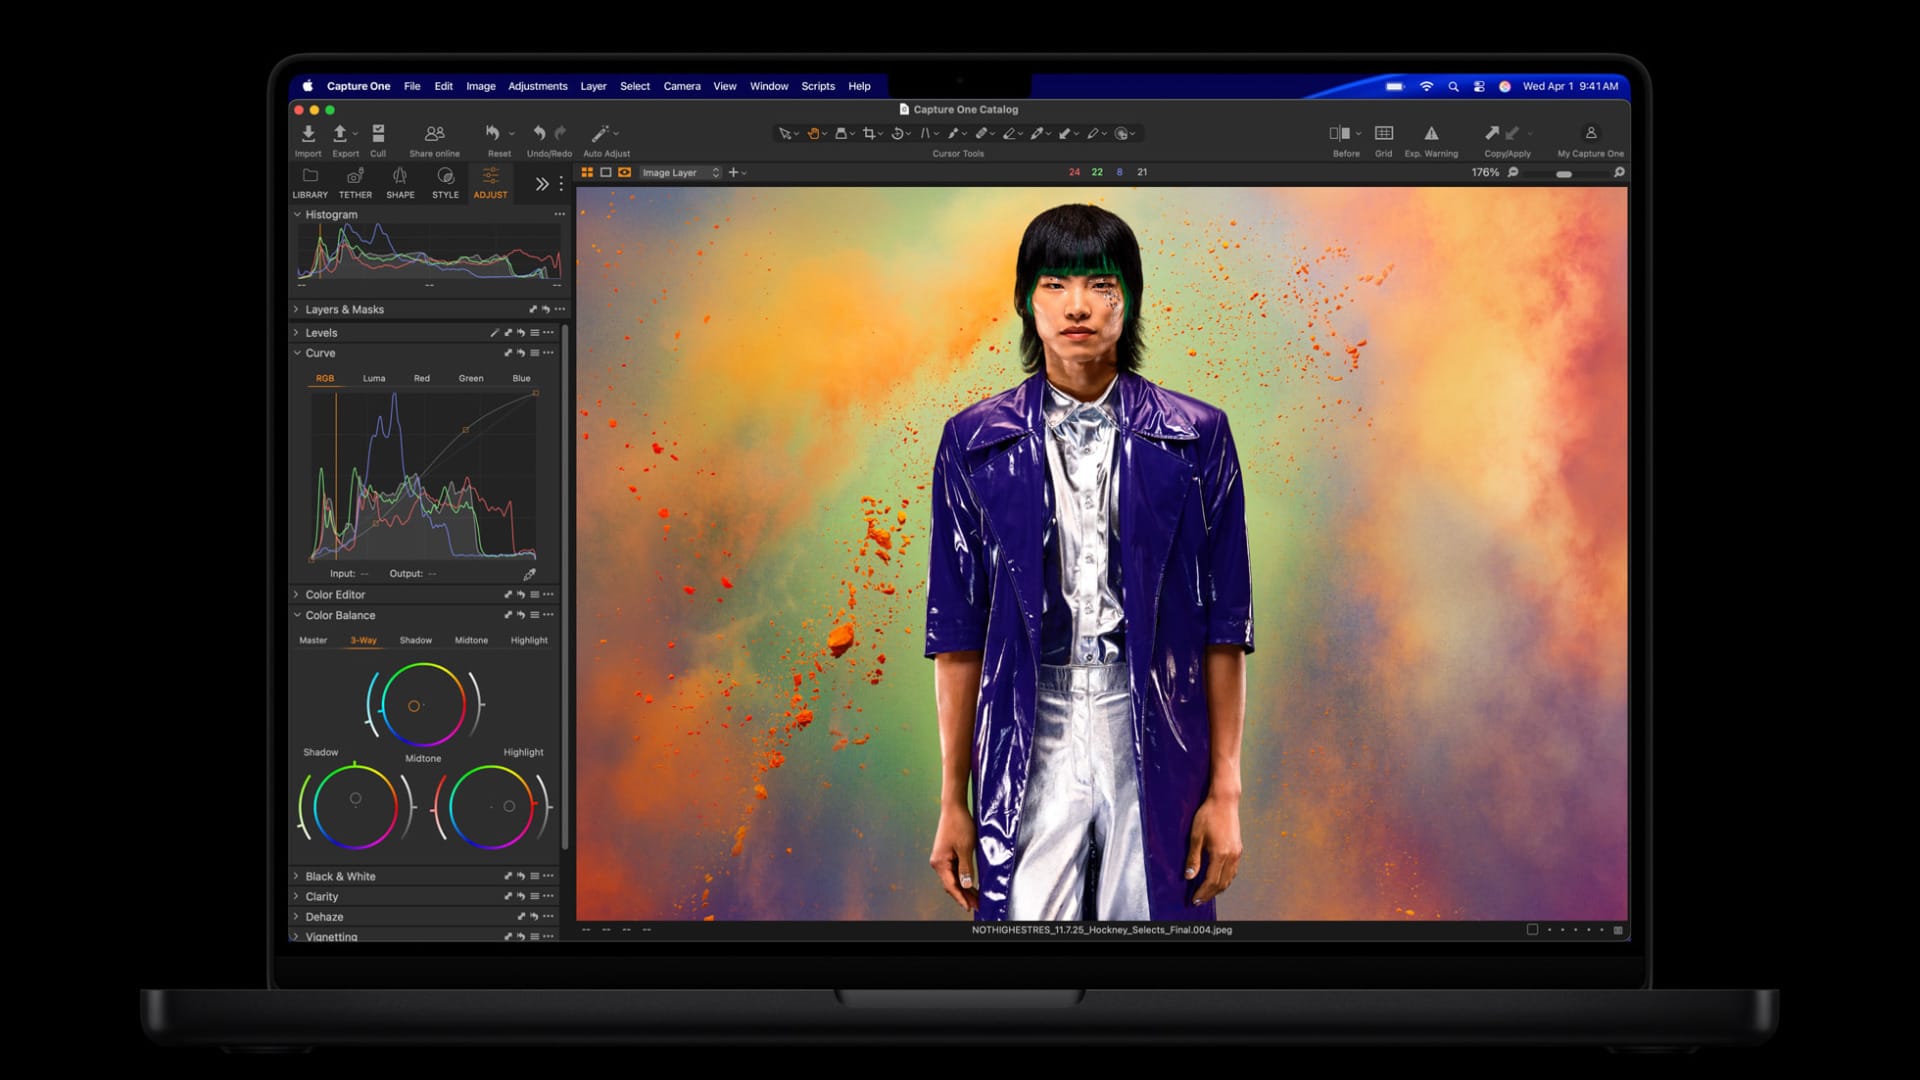
Task: Open the Tether tool tab
Action: pyautogui.click(x=355, y=181)
